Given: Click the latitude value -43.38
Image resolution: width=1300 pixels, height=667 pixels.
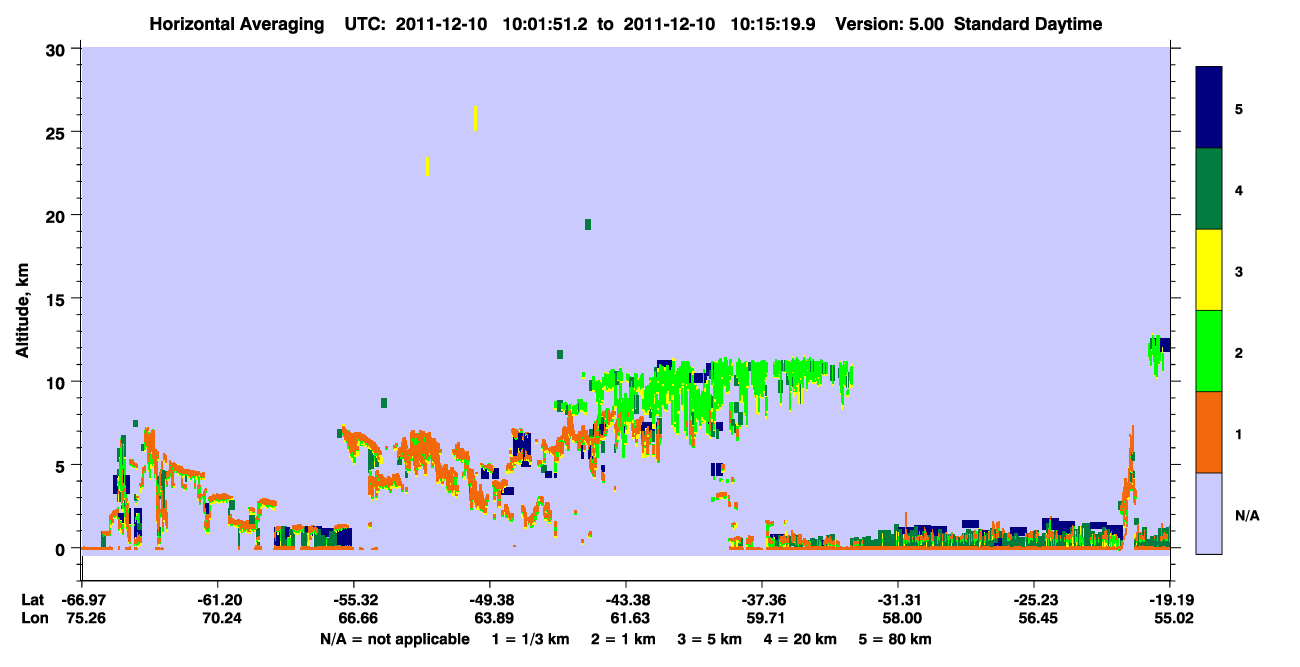Looking at the screenshot, I should 626,600.
